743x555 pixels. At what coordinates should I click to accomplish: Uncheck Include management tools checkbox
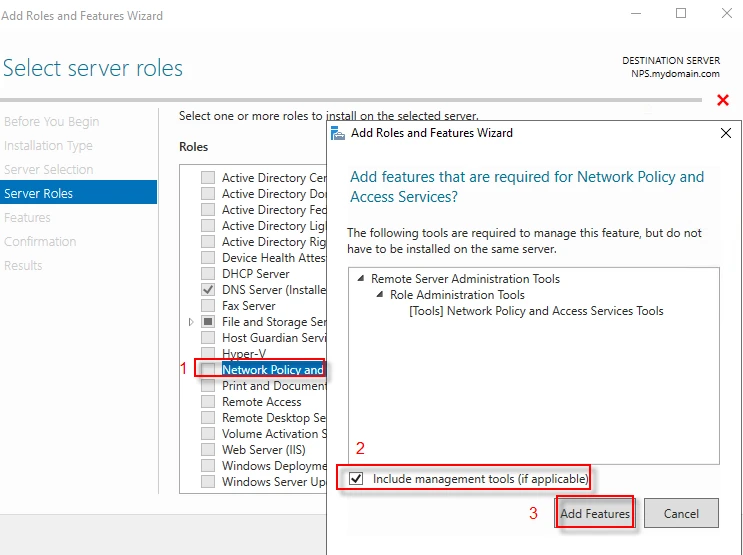[x=357, y=479]
